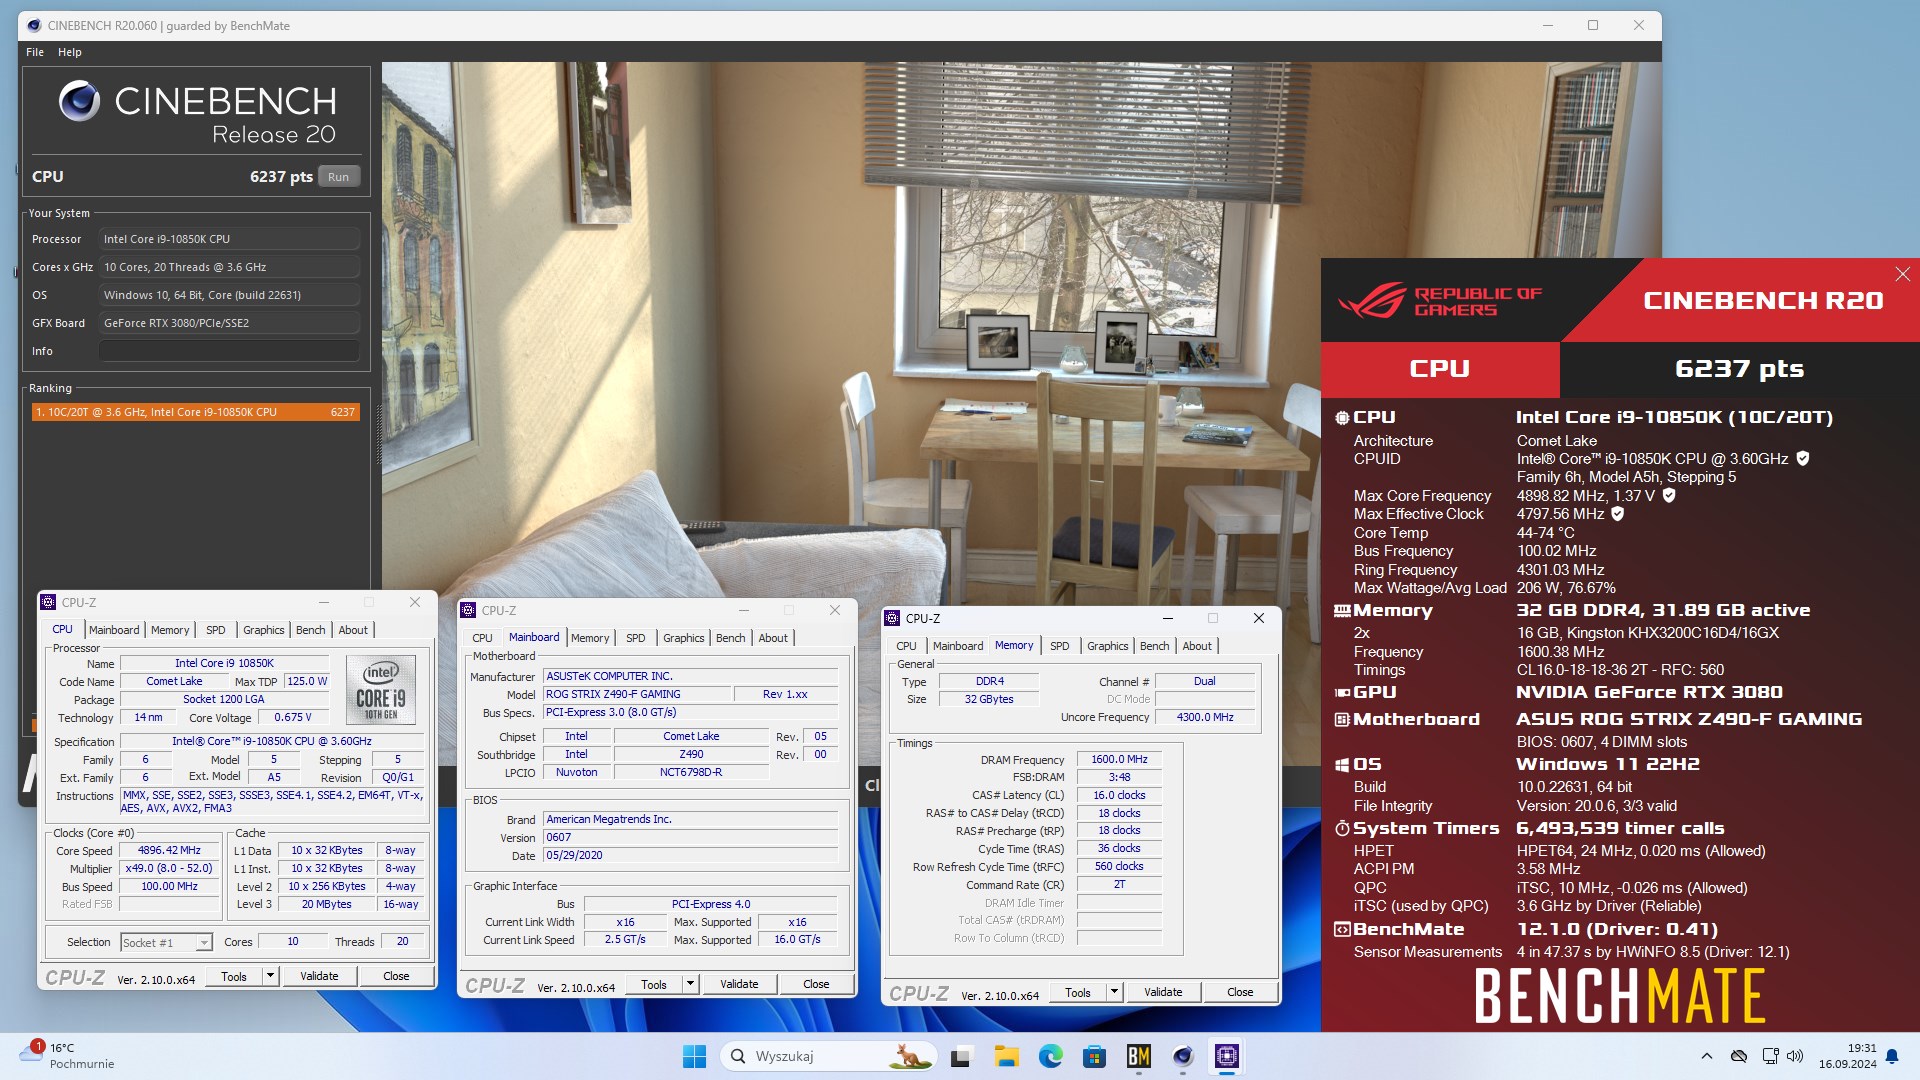The width and height of the screenshot is (1920, 1080).
Task: Click the Motherboard section icon in BenchMate panel
Action: (1342, 719)
